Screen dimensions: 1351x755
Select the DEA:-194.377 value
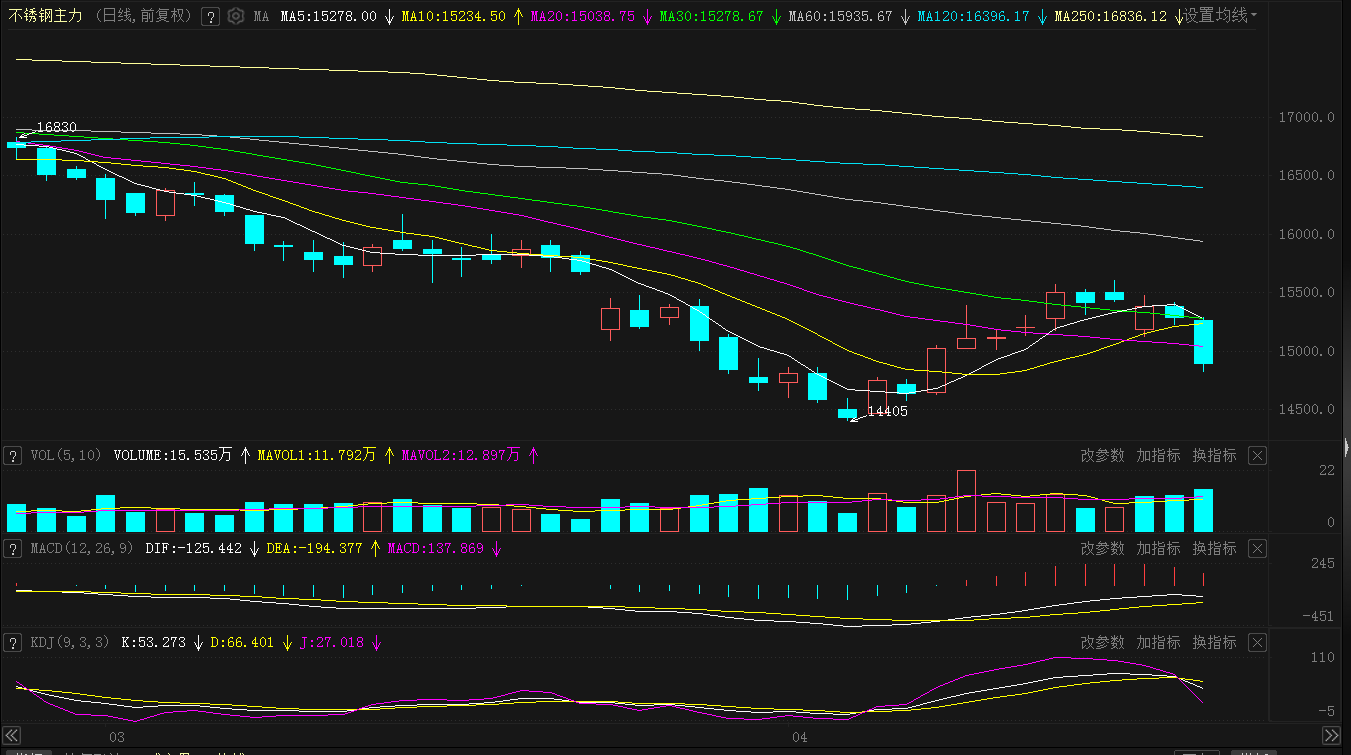(x=314, y=548)
